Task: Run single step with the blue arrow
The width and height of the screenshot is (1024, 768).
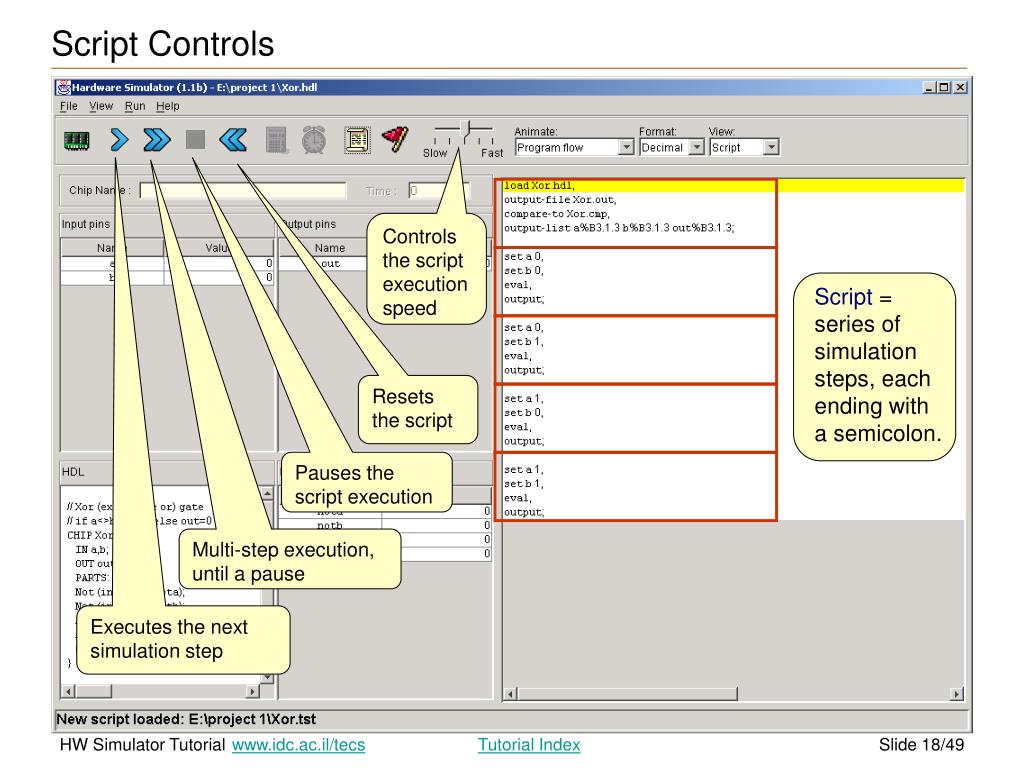Action: (x=119, y=140)
